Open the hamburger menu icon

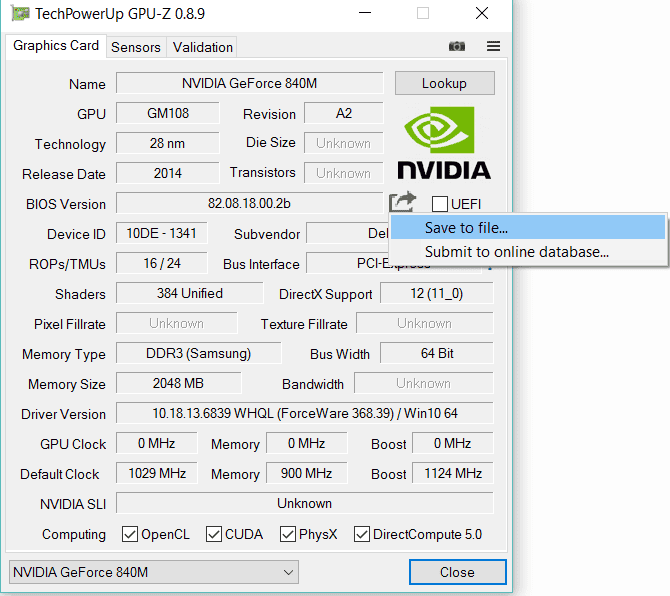tap(493, 46)
